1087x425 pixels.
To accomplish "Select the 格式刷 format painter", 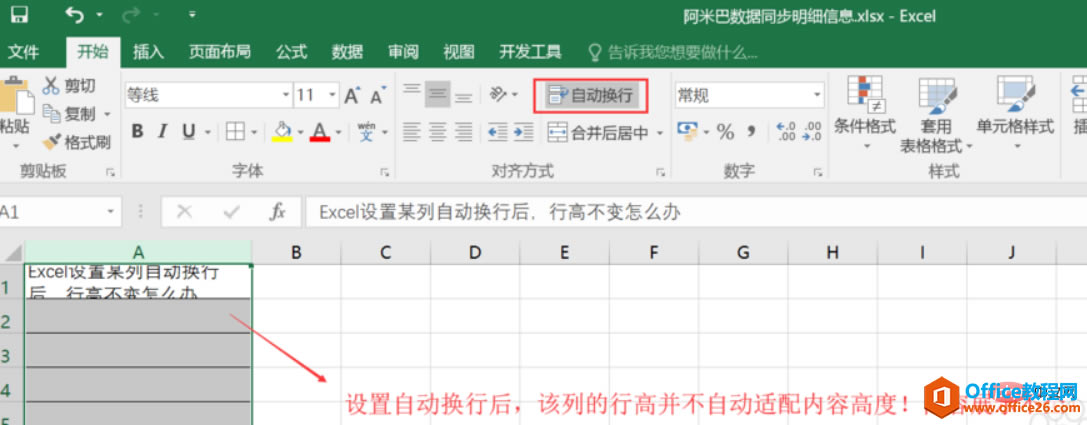I will click(x=76, y=143).
